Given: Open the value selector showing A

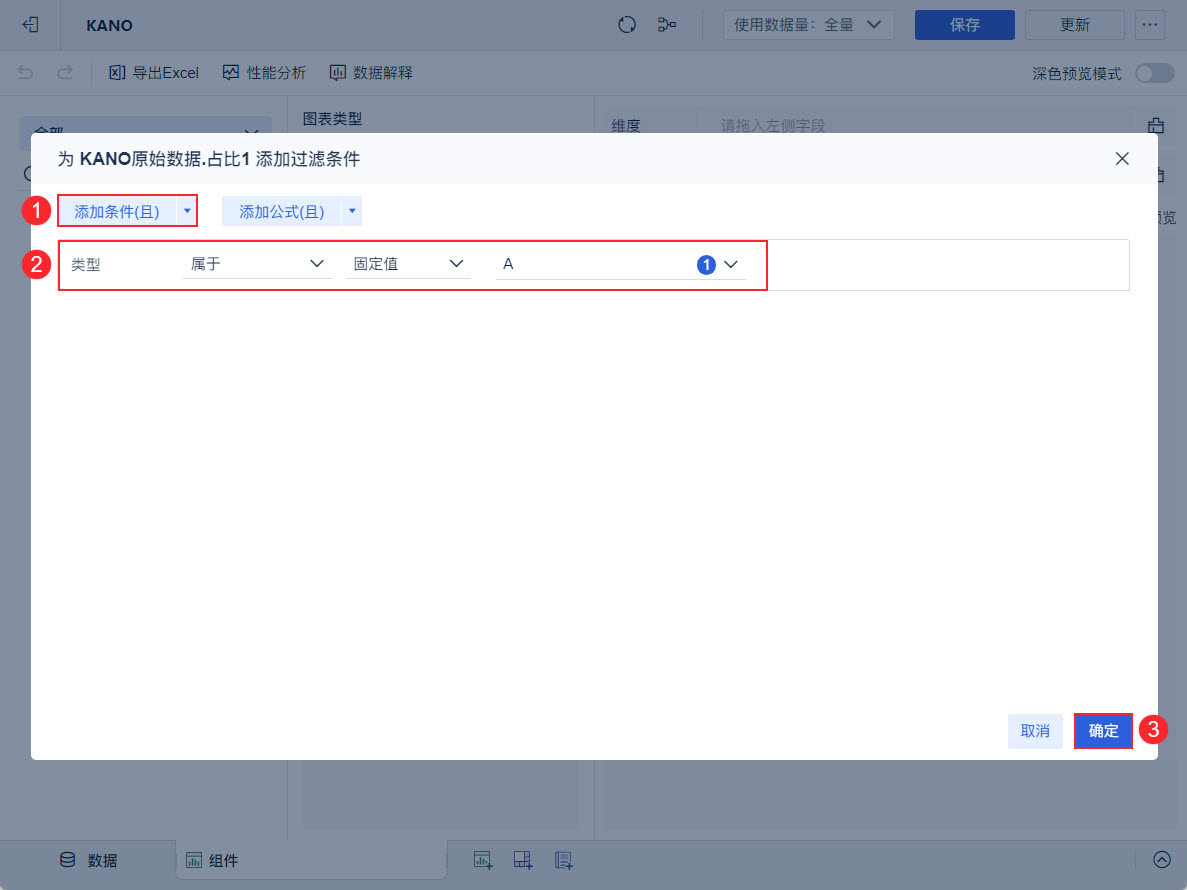Looking at the screenshot, I should pos(621,264).
